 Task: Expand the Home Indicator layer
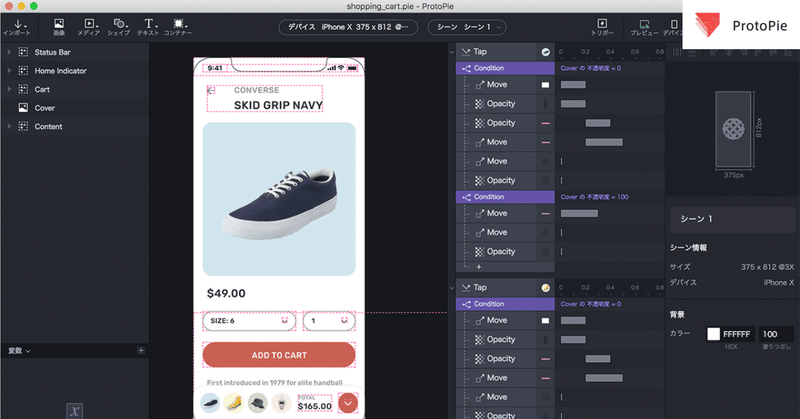pos(9,70)
